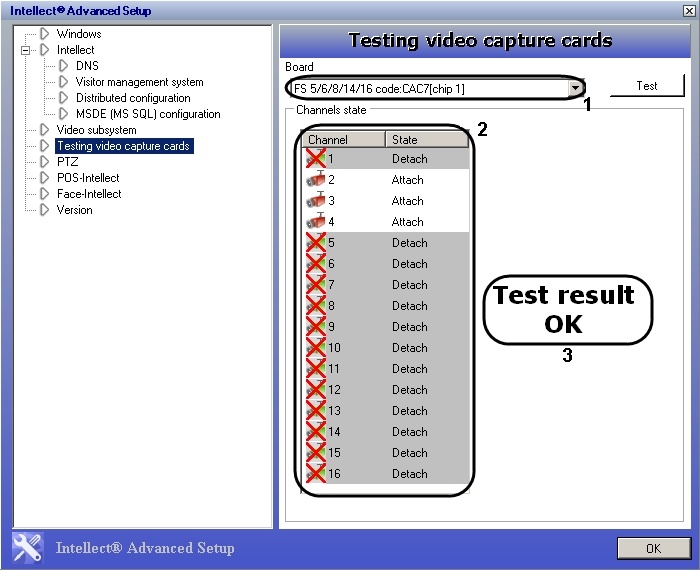This screenshot has height=570, width=700.
Task: Start the board Test
Action: pyautogui.click(x=647, y=86)
